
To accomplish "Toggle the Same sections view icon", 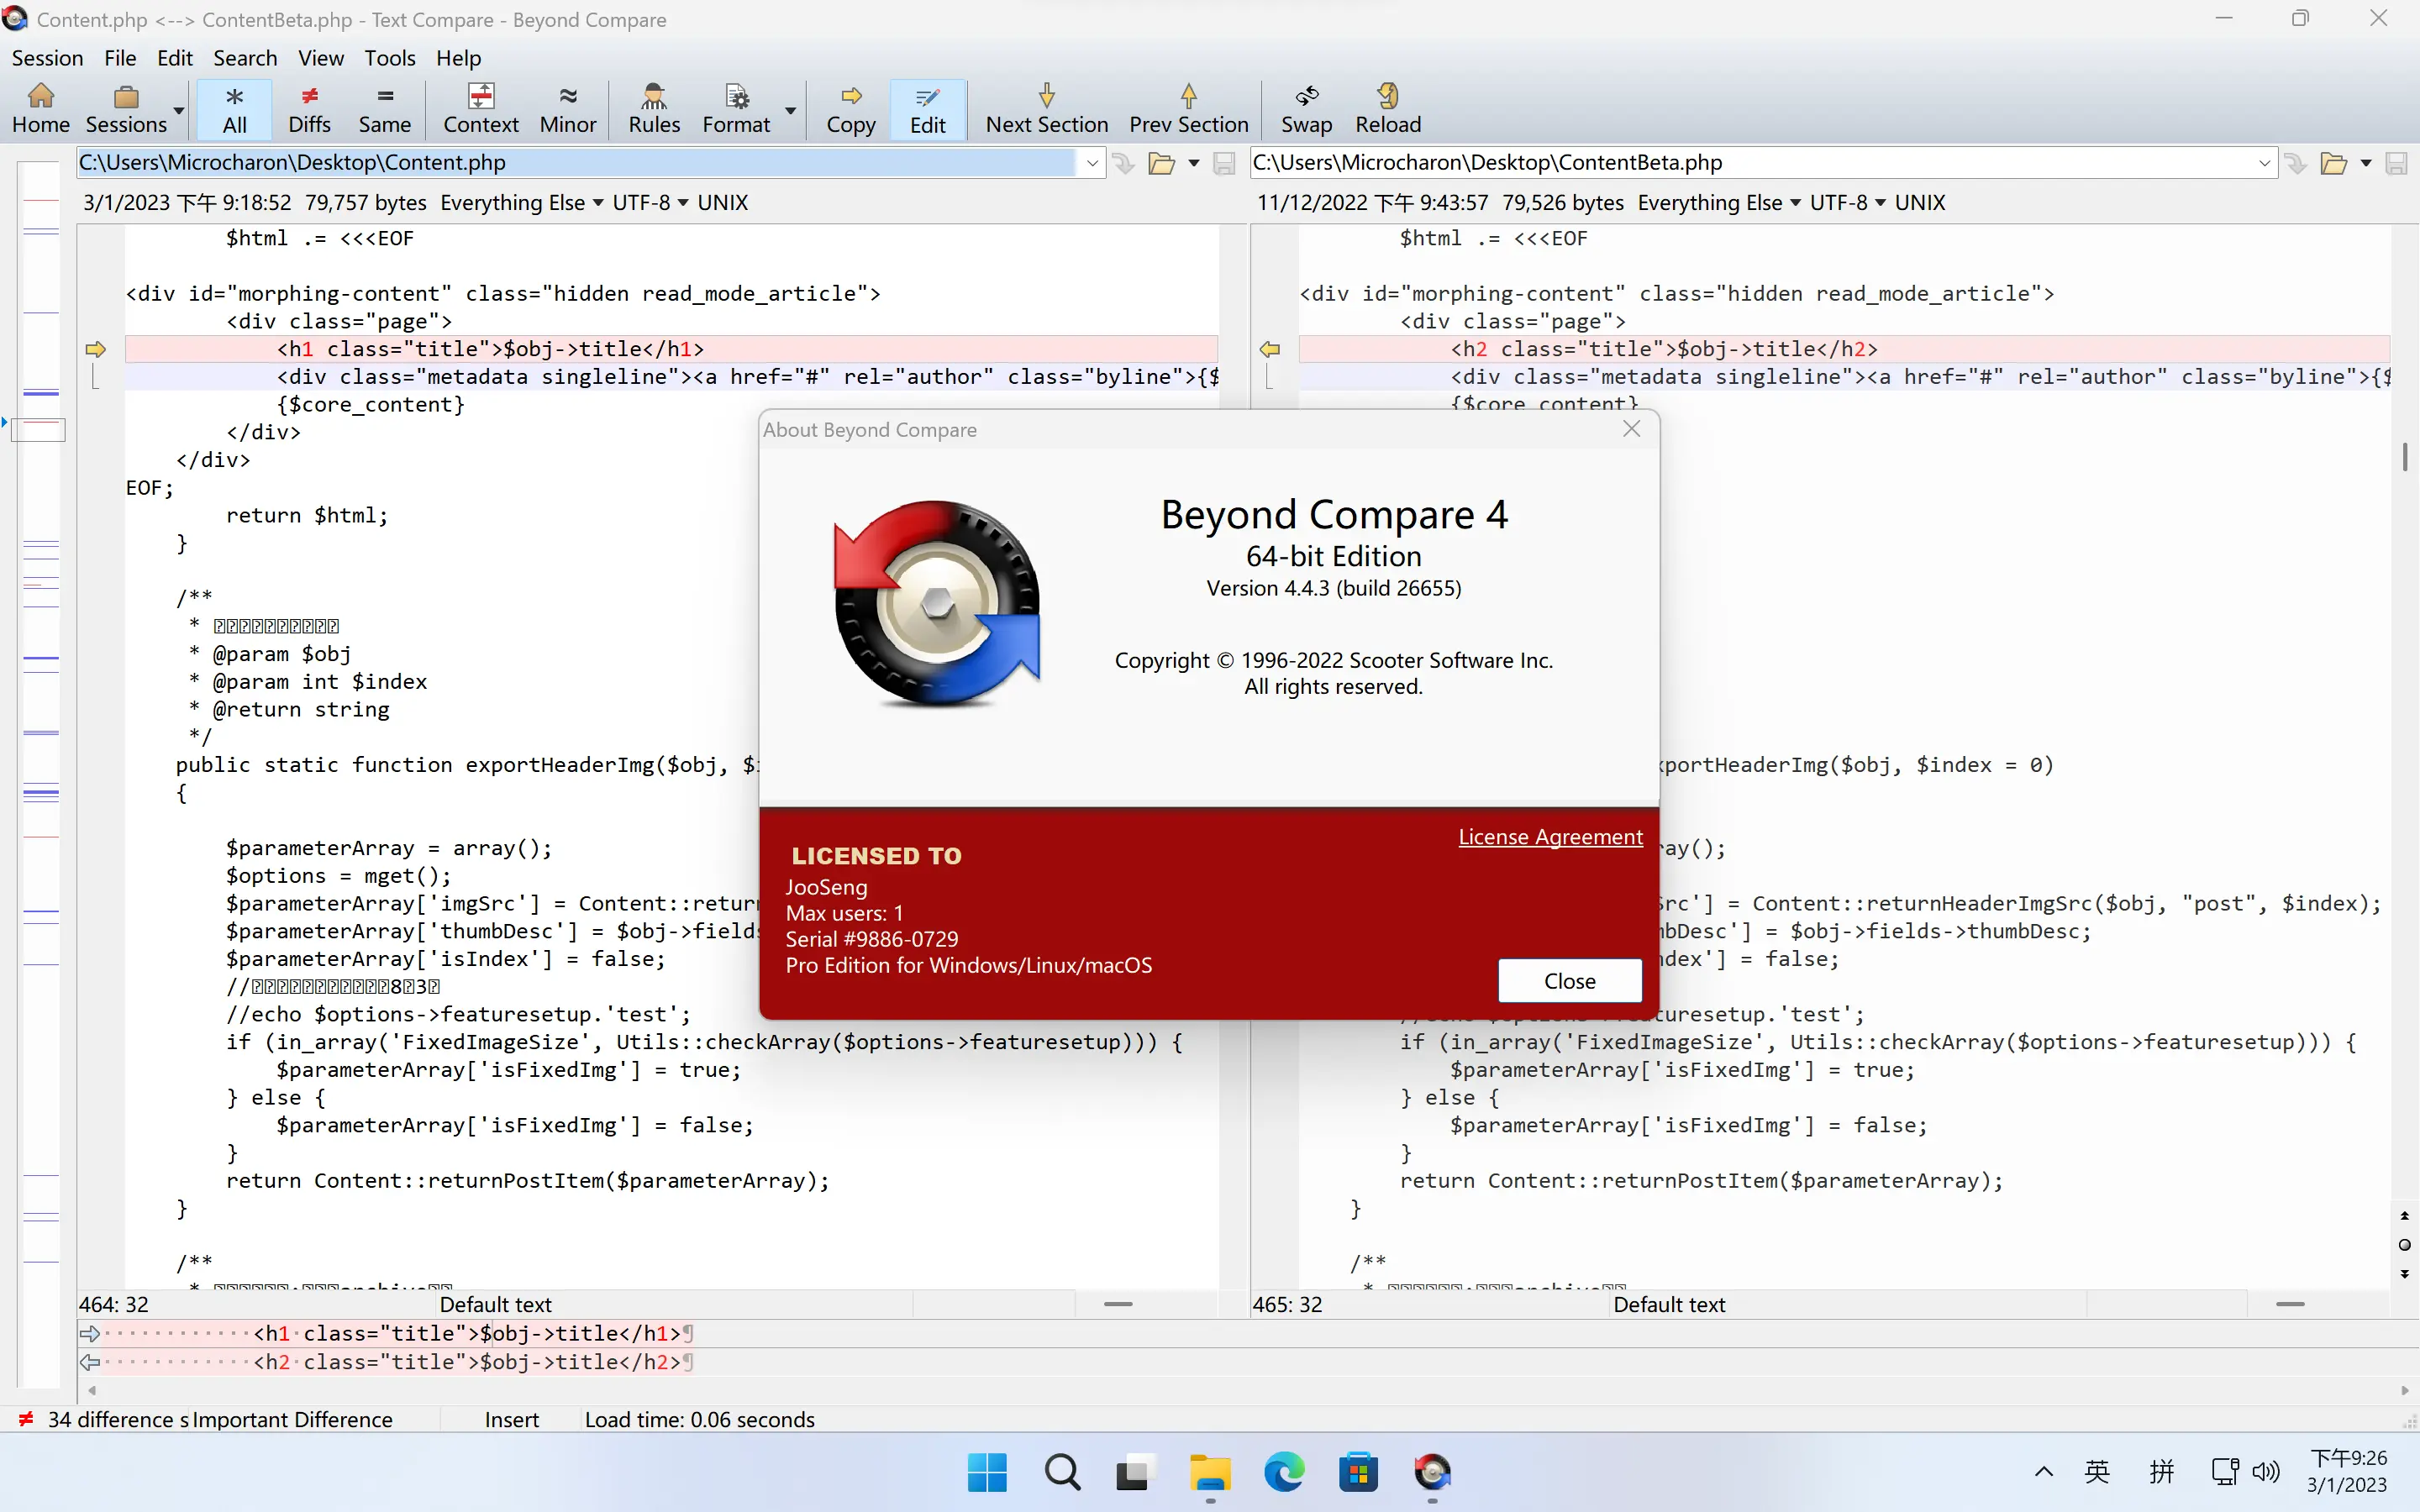I will pyautogui.click(x=383, y=106).
